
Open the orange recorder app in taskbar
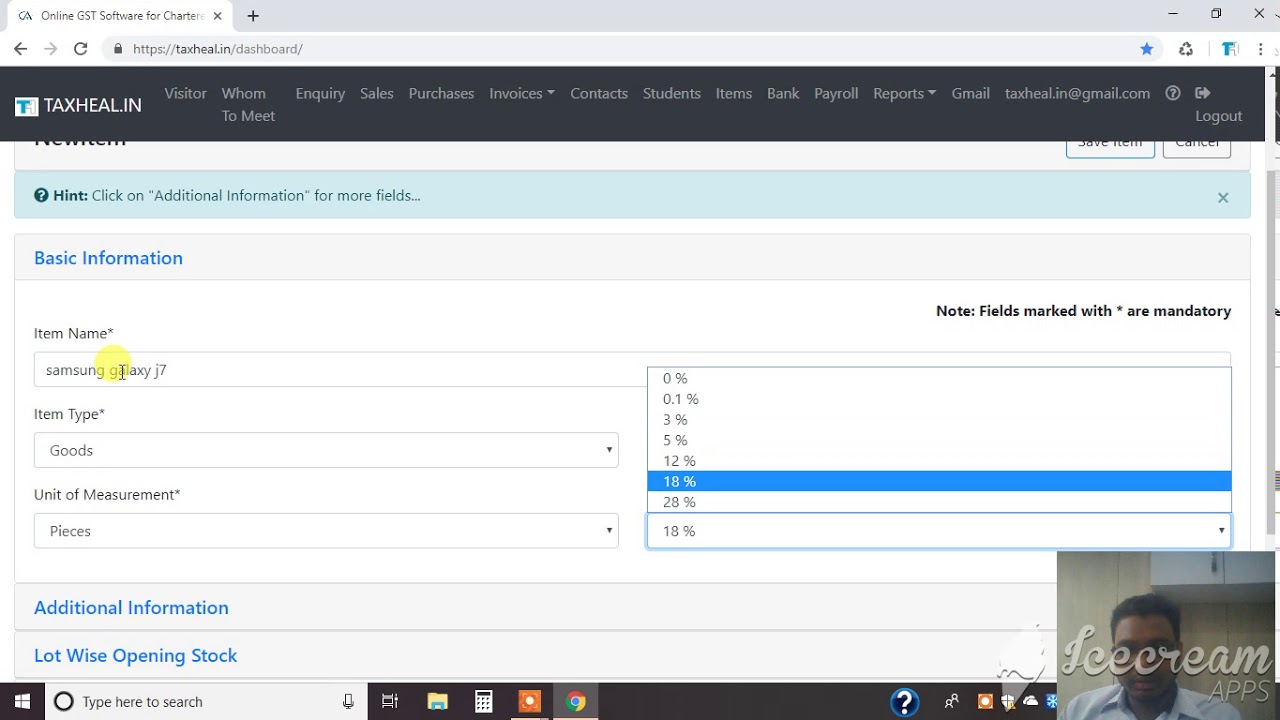529,701
